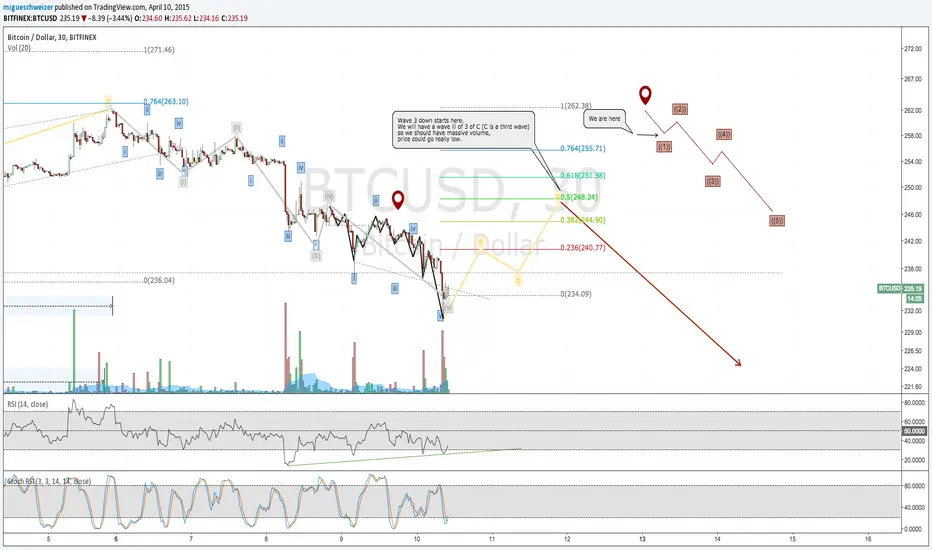Click 0.0000 on the Stoch RSI scale

pos(914,529)
